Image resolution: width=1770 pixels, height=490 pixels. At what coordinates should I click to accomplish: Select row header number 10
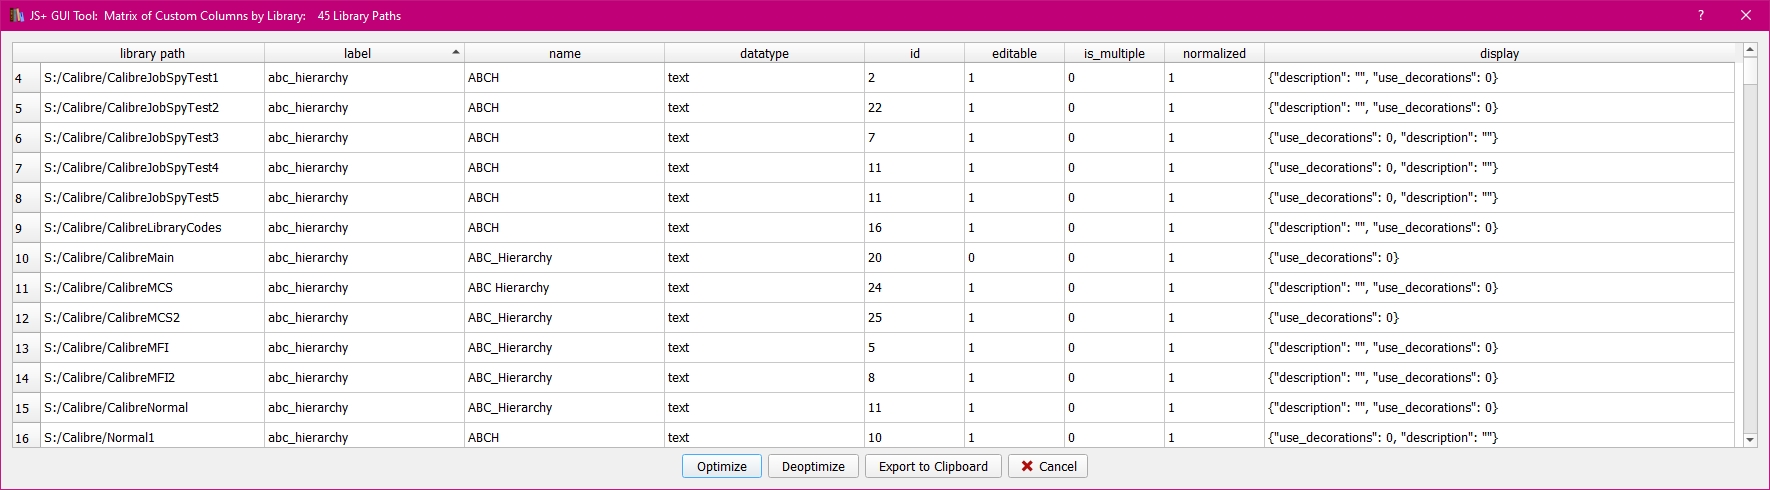[x=26, y=258]
